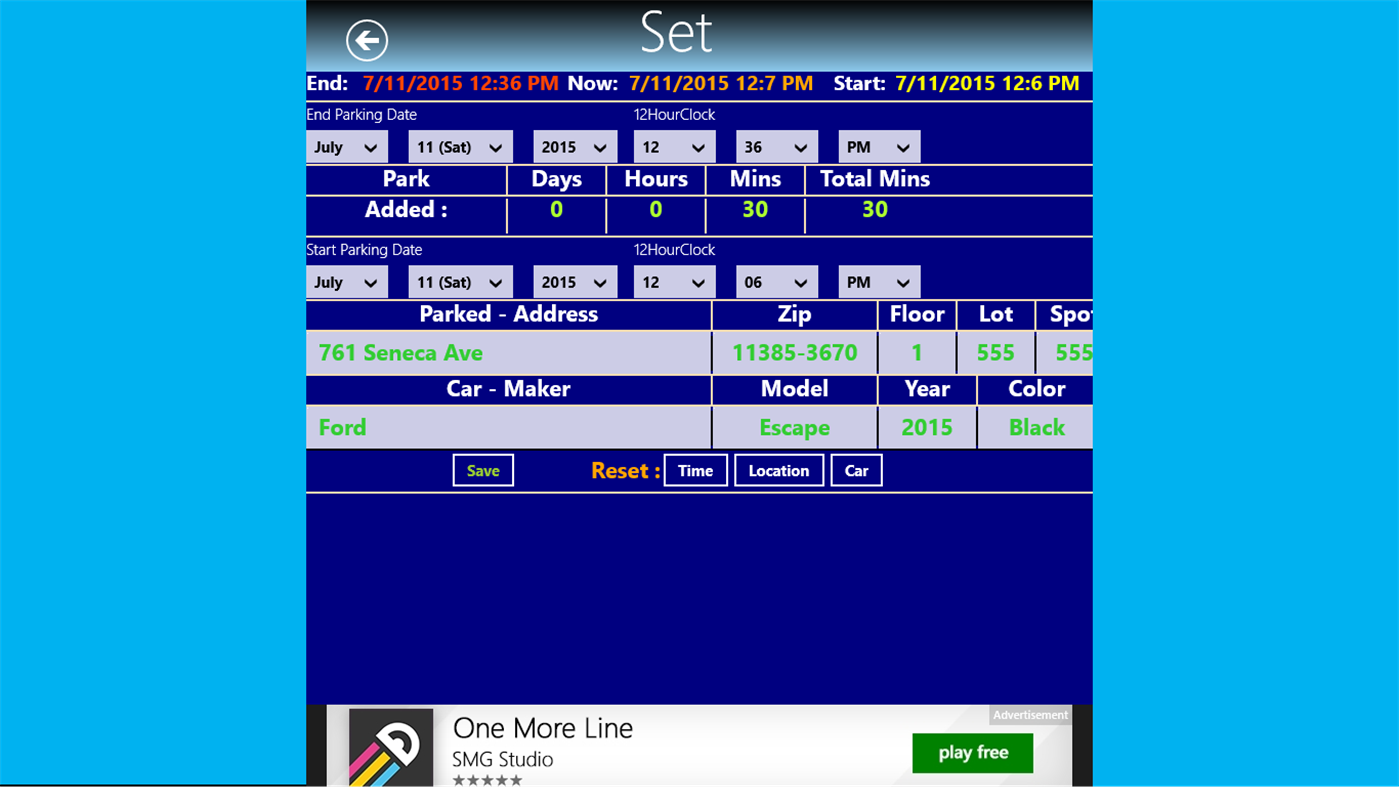The image size is (1399, 787).
Task: Open the Start Parking month dropdown
Action: 346,281
